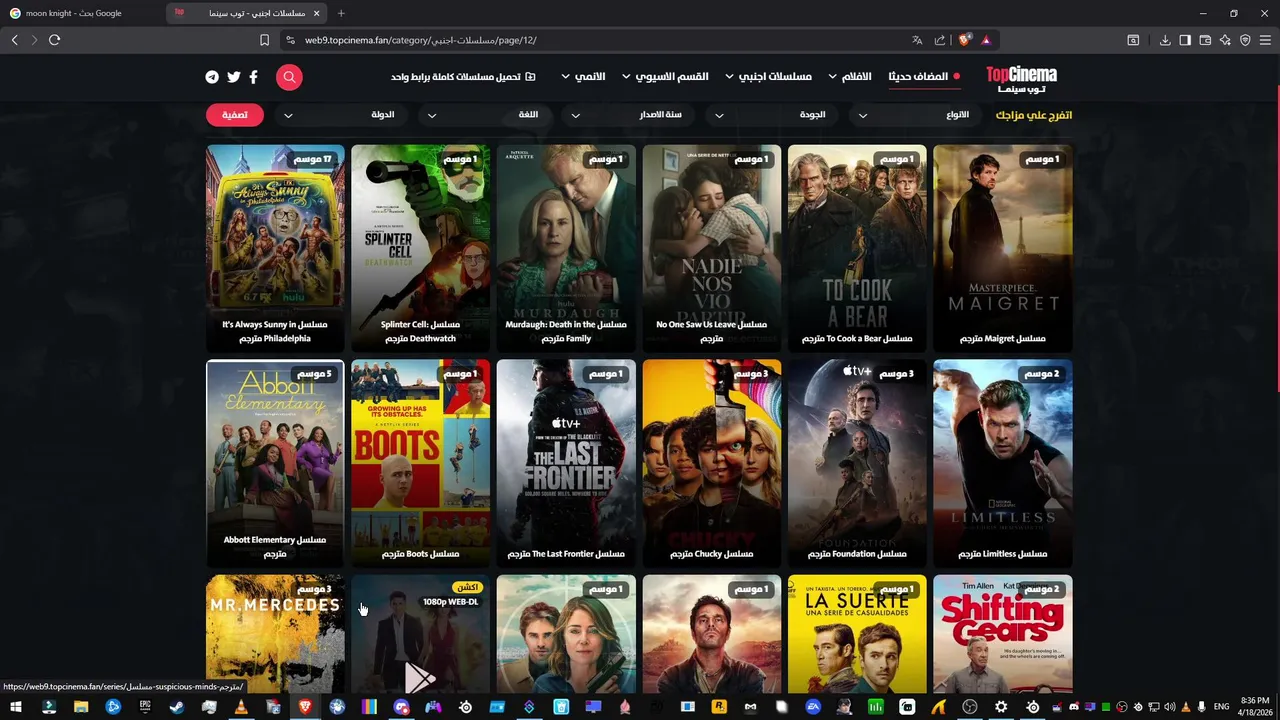Expand the القسم الاسيوي nav dropdown
The image size is (1280, 720).
(x=665, y=77)
